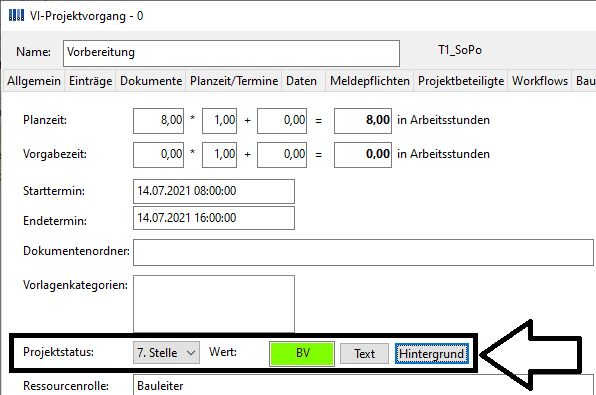Click the Planzeit multiplier 1,00 field
Viewport: 596px width, 395px height.
click(219, 121)
